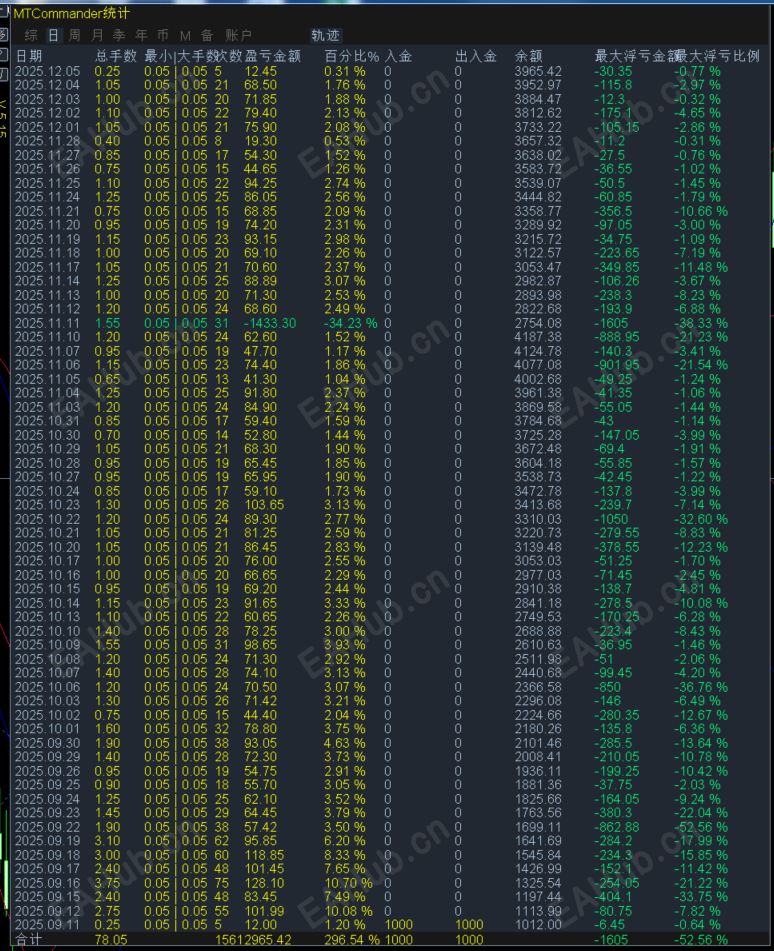Select the 2025.12.04 date cell
The height and width of the screenshot is (951, 774).
click(x=47, y=86)
